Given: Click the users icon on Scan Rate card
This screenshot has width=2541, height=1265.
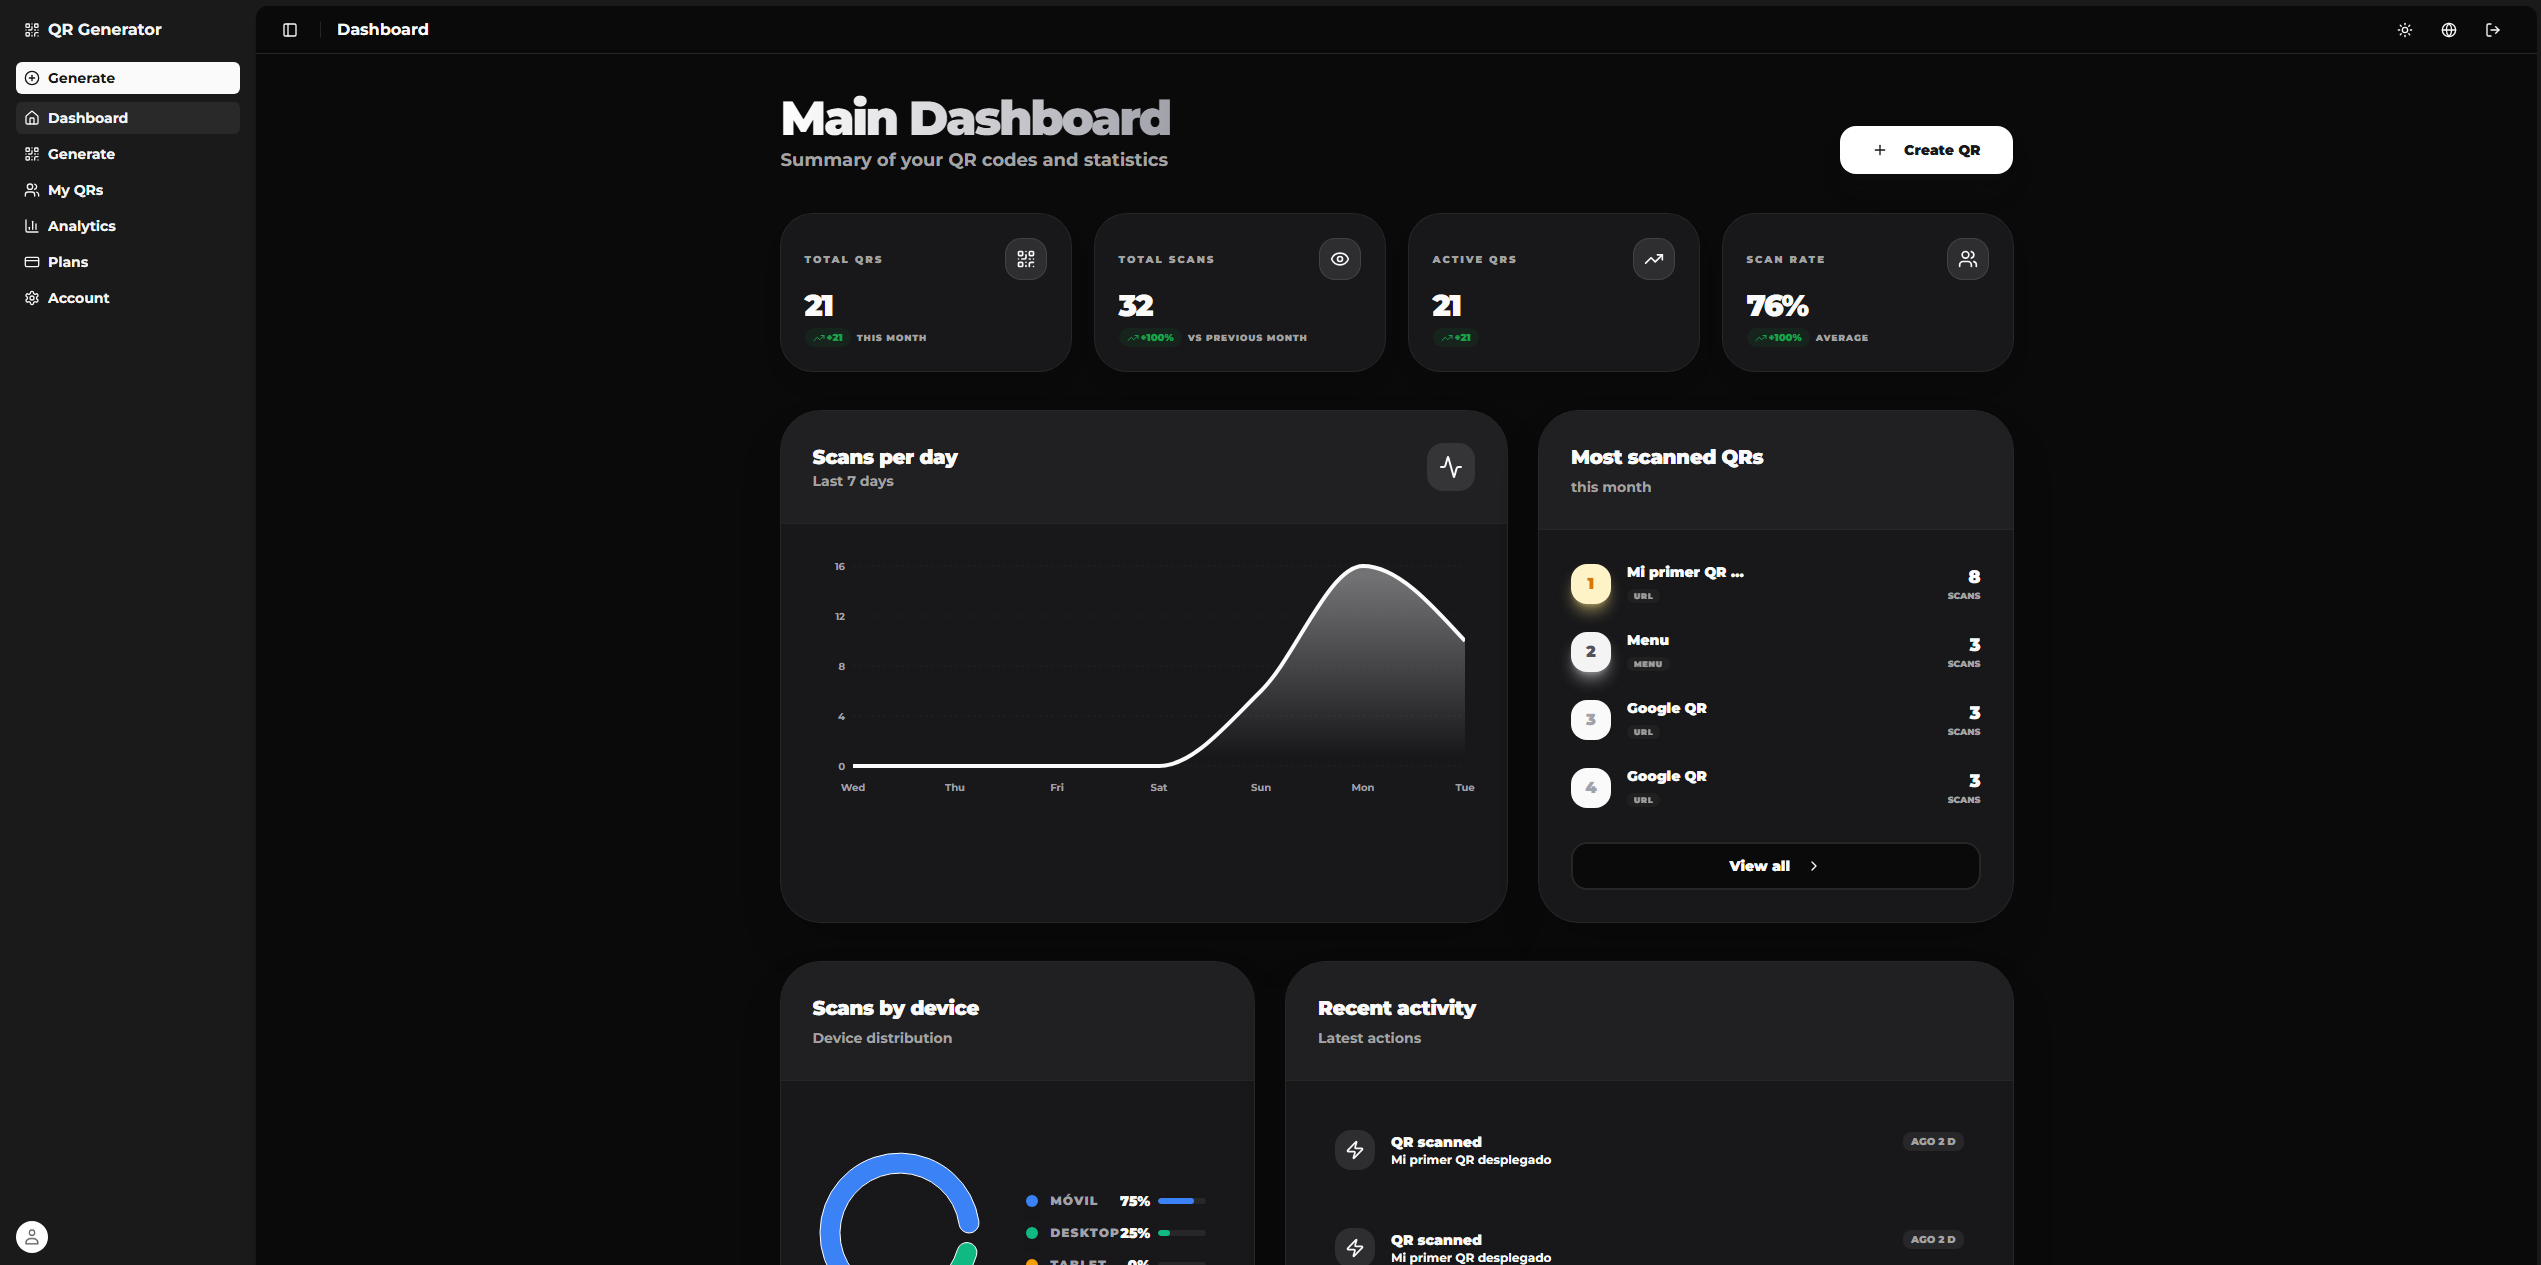Looking at the screenshot, I should tap(1968, 259).
